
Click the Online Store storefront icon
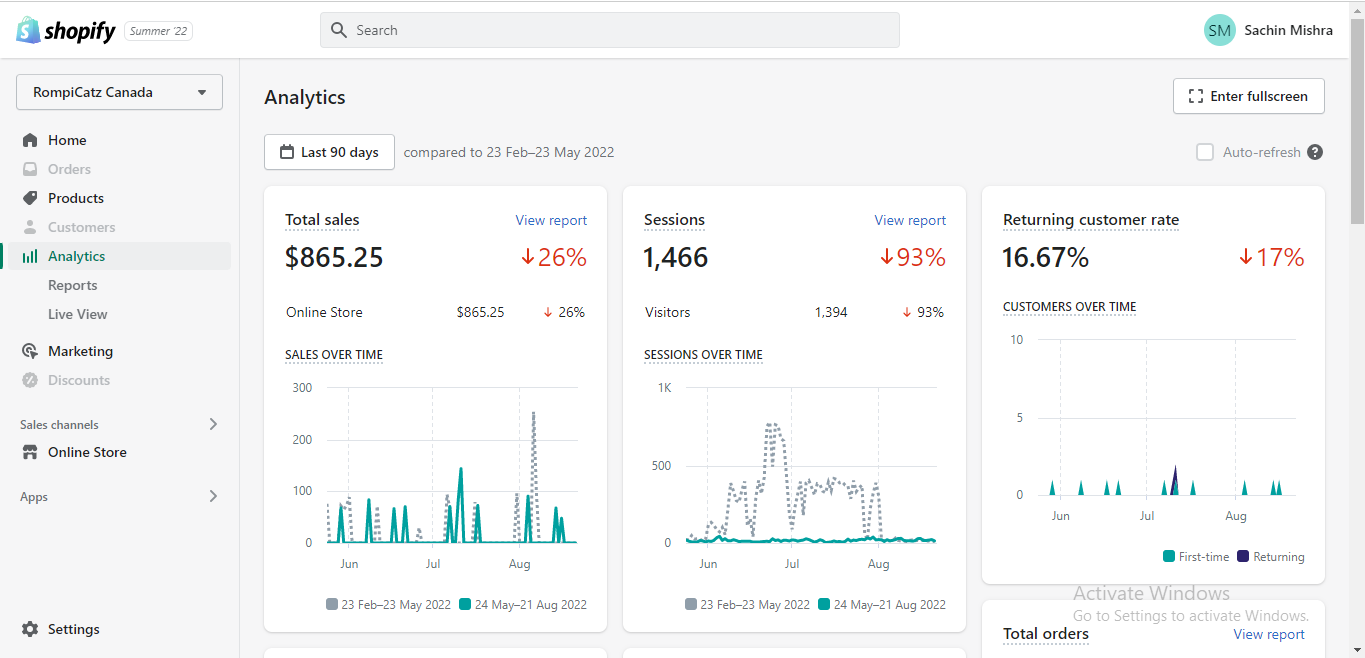tap(30, 452)
